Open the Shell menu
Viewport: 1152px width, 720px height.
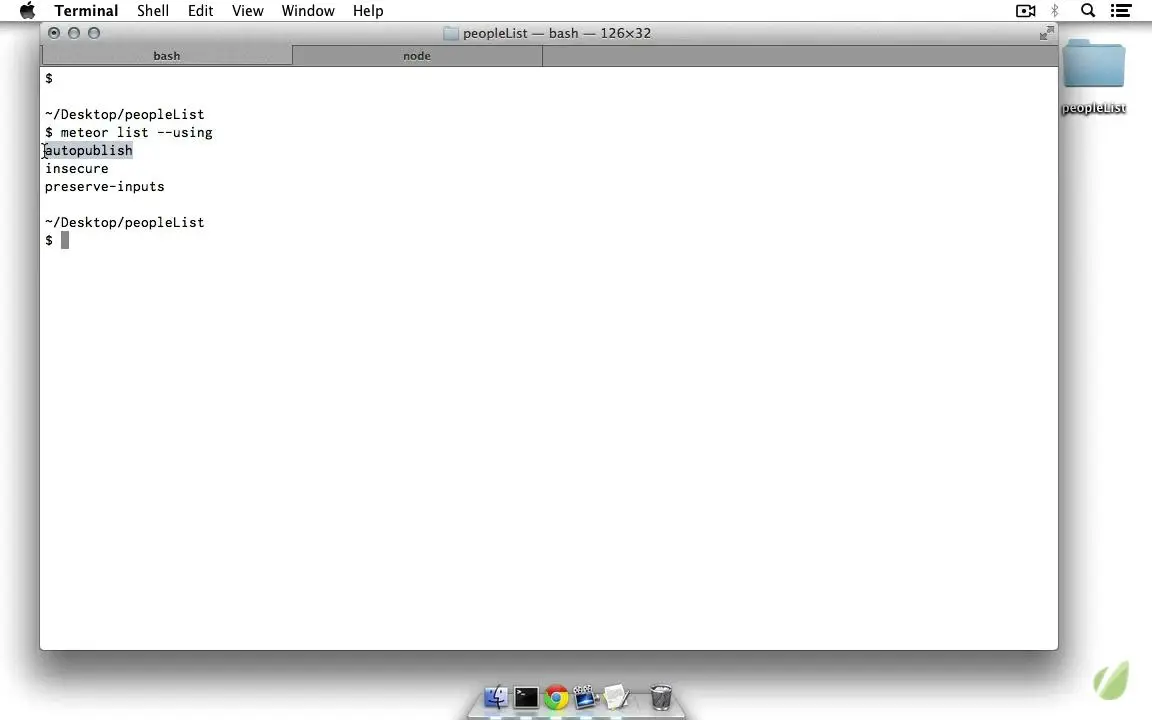(153, 10)
